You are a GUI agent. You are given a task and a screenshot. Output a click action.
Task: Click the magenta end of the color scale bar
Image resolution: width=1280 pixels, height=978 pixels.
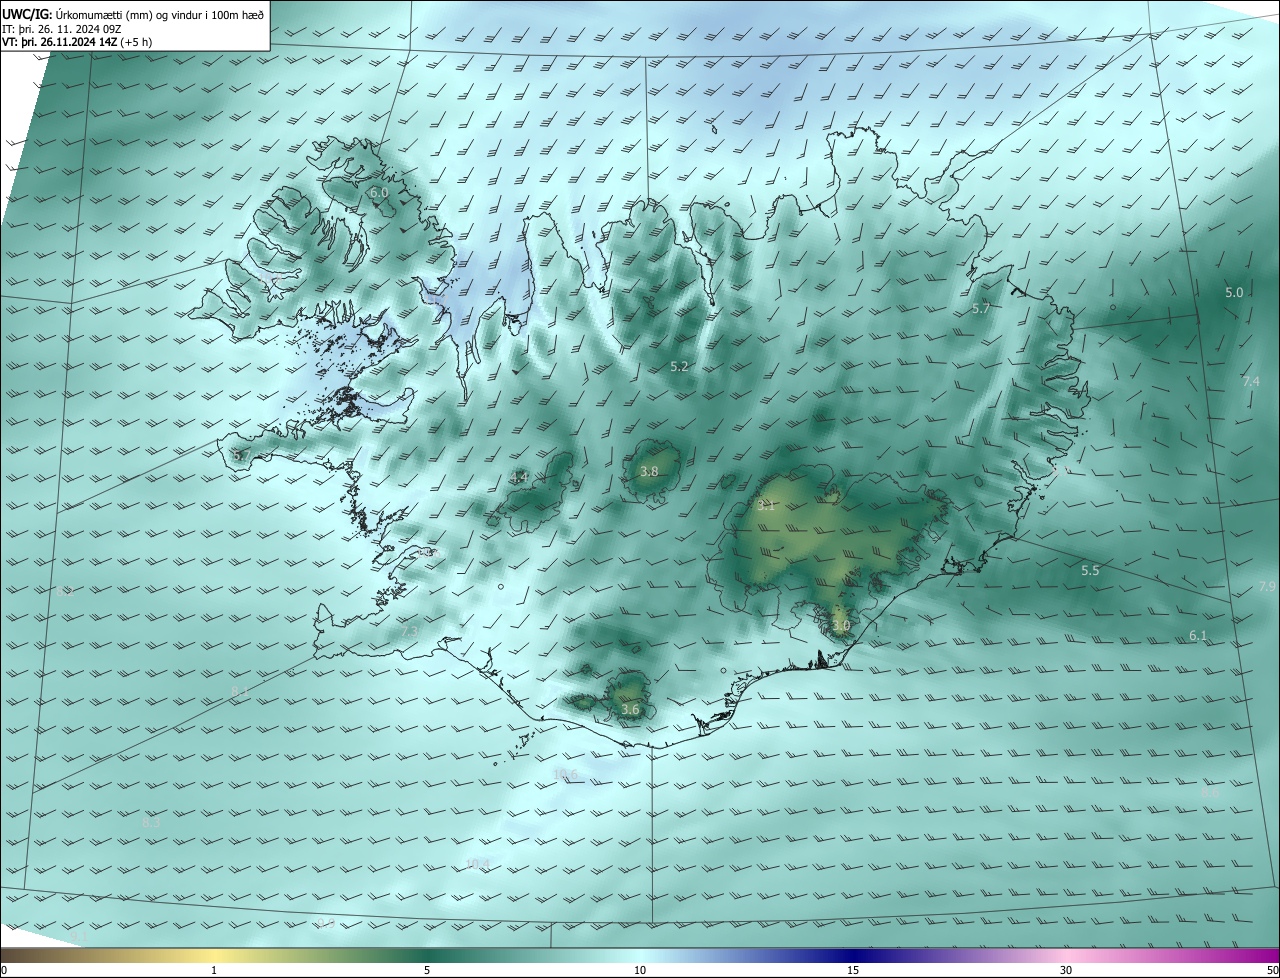point(1262,955)
